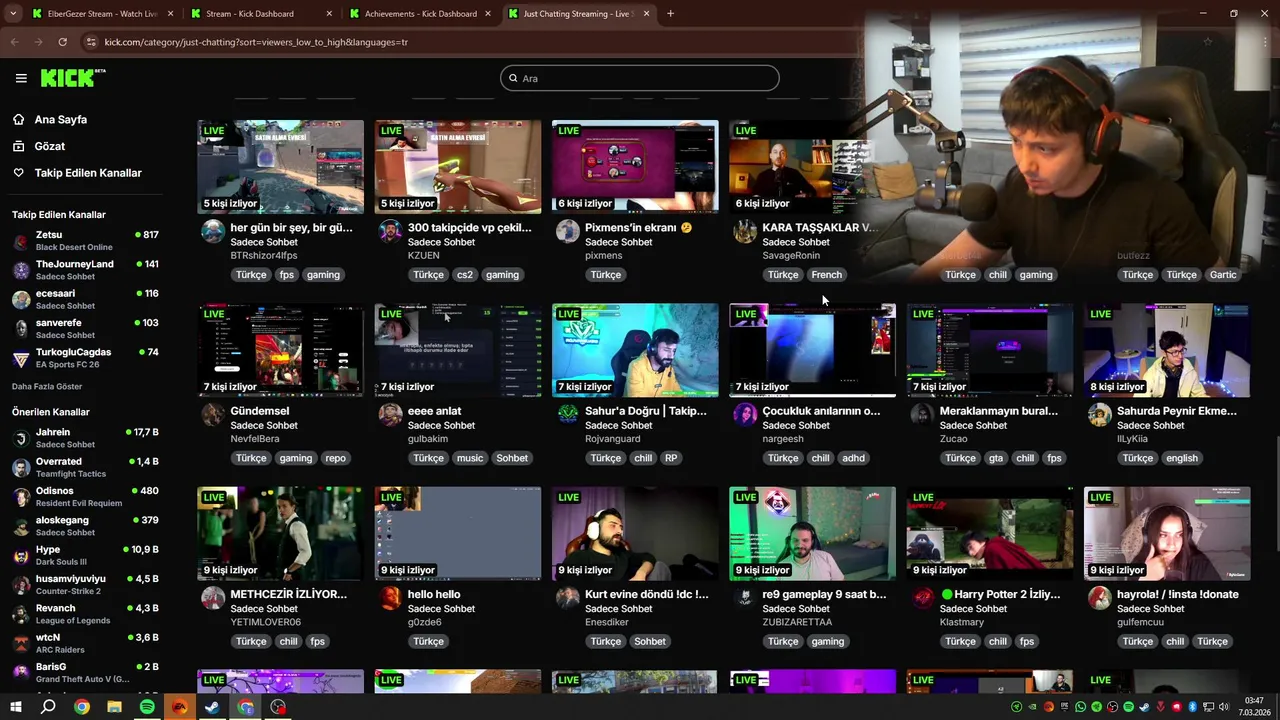Open Windows Start menu
The image size is (1280, 720).
(16, 707)
